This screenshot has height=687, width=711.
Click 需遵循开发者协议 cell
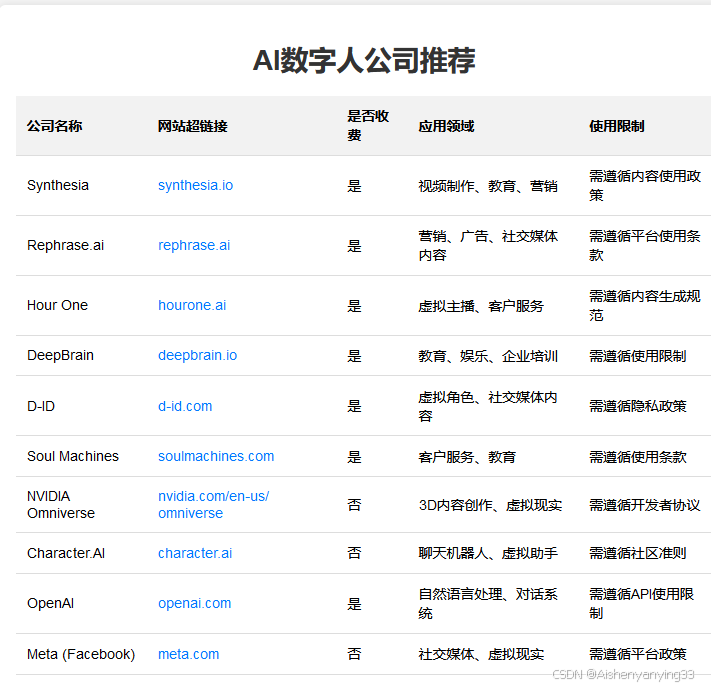tap(645, 505)
